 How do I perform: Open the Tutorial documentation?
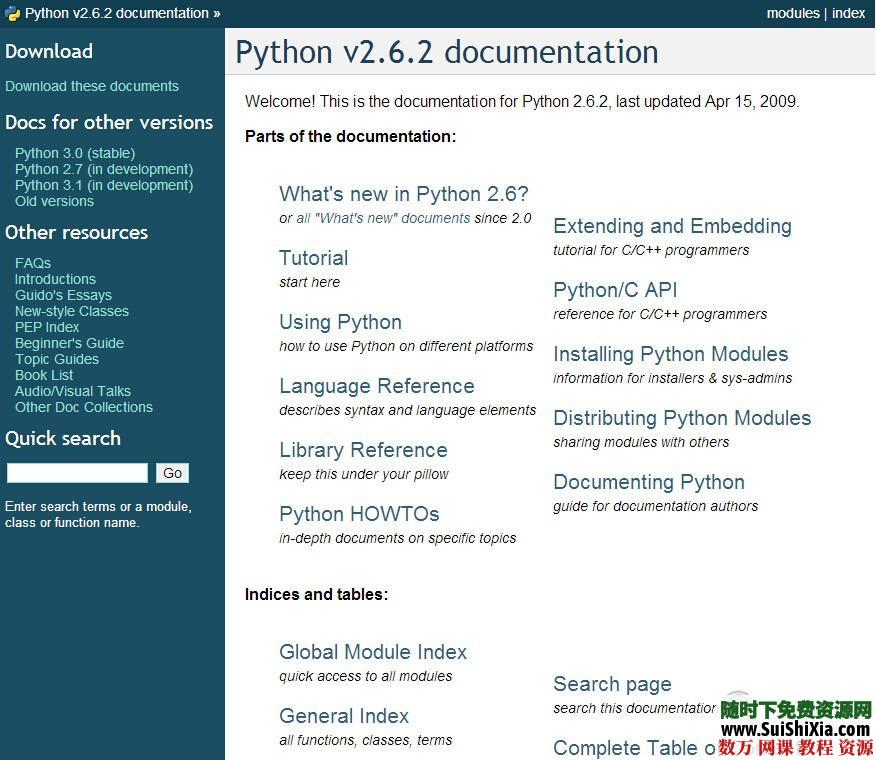[313, 258]
